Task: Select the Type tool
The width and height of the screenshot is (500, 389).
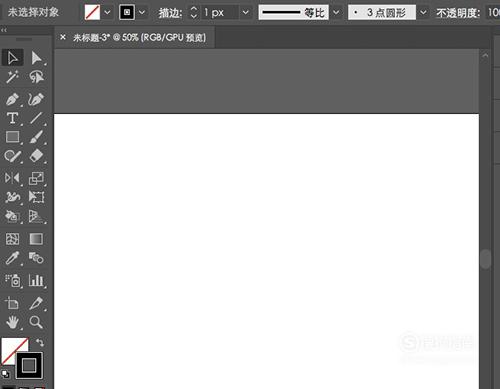Action: 12,118
